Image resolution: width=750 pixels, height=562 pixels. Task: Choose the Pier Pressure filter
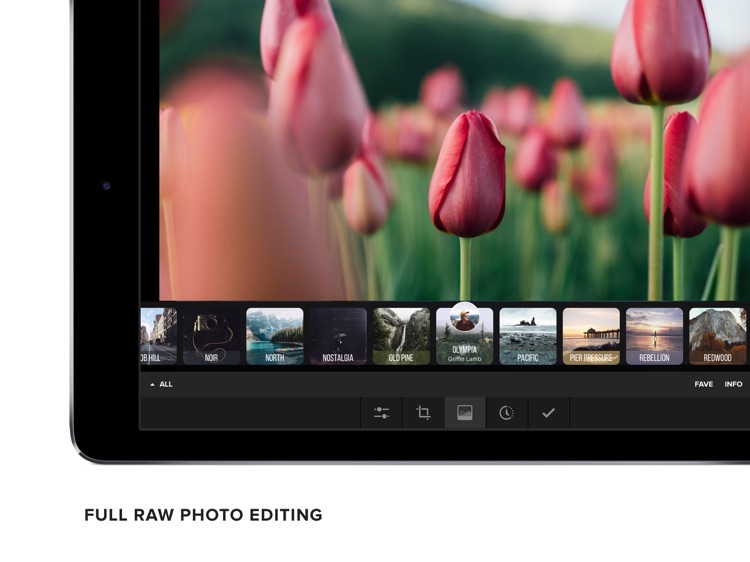[591, 337]
